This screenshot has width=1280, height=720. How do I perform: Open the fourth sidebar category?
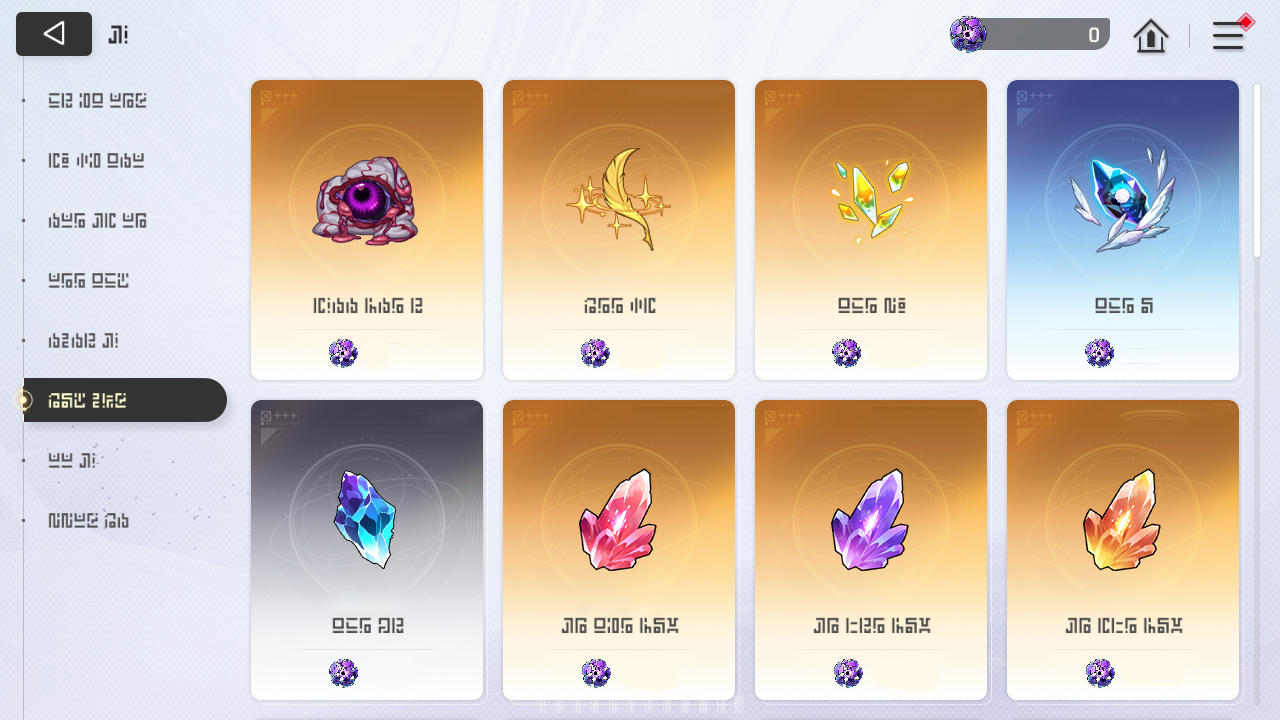89,280
